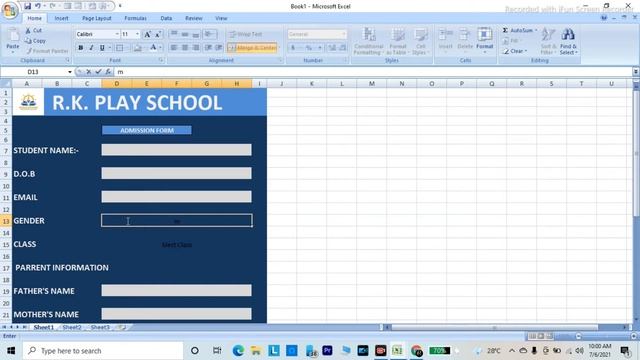Click the STUDENT NAME input box
Screen dimensions: 640x360
point(177,150)
